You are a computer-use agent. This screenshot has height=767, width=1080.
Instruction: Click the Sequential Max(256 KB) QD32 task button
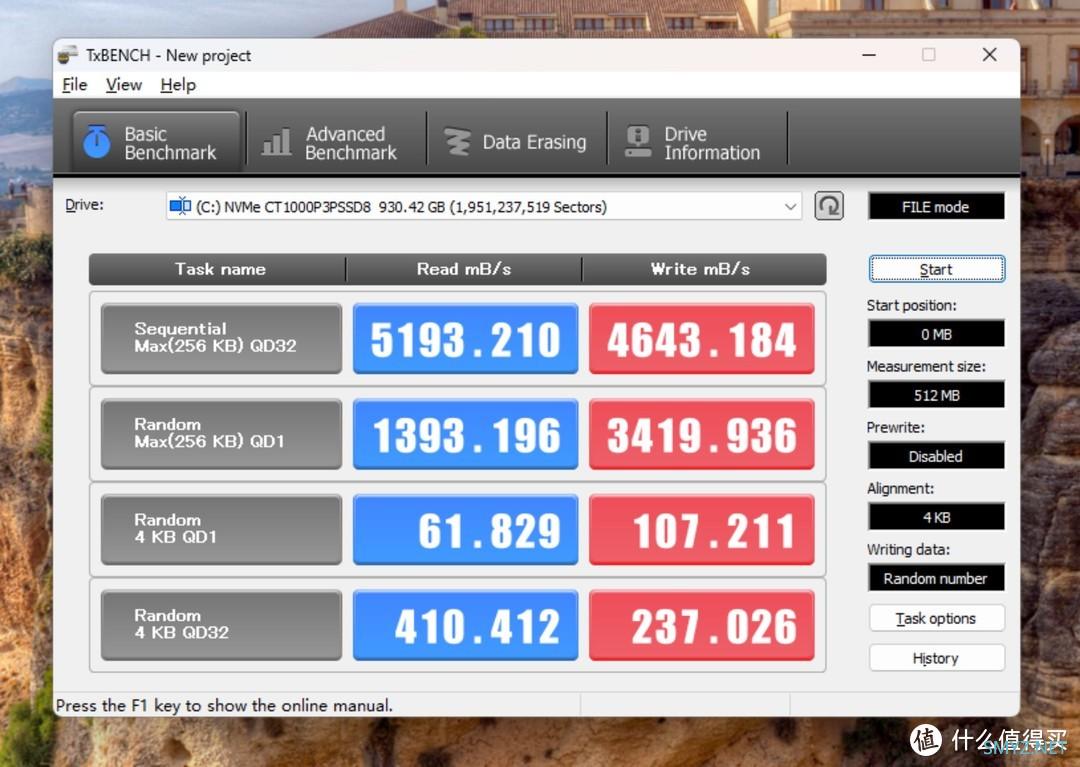[221, 338]
